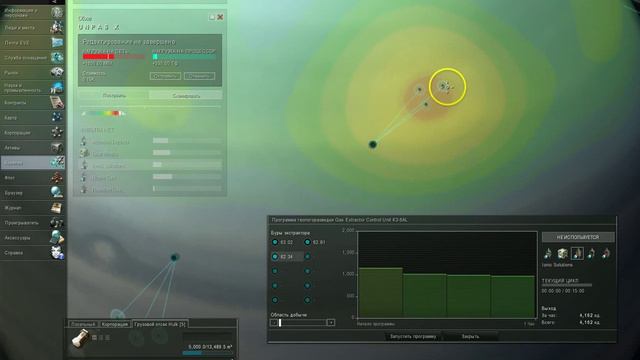Open the Журнал (journal) sidebar icon
640x360 pixels.
(x=57, y=208)
